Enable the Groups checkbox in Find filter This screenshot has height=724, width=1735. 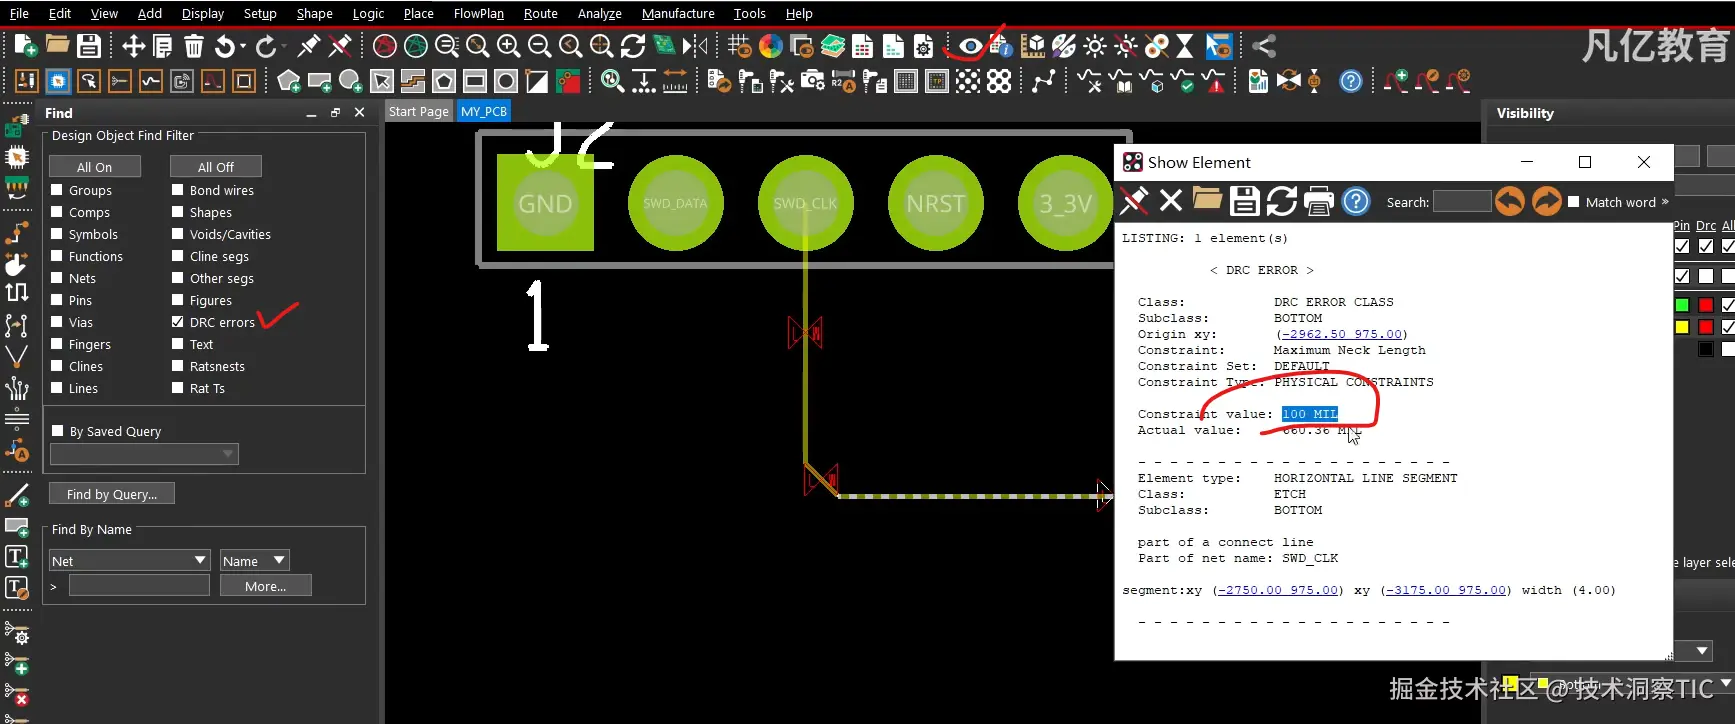57,190
